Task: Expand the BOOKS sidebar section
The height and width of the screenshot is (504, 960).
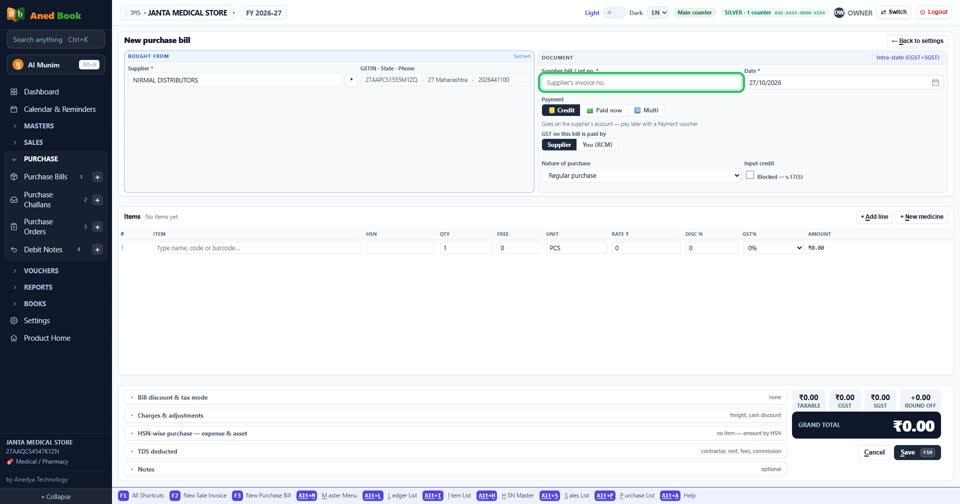Action: (35, 304)
